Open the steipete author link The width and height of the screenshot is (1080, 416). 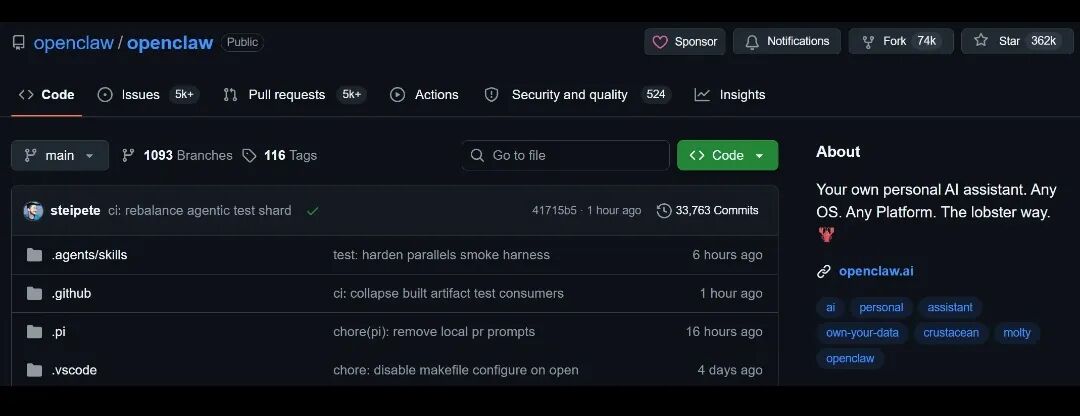75,211
